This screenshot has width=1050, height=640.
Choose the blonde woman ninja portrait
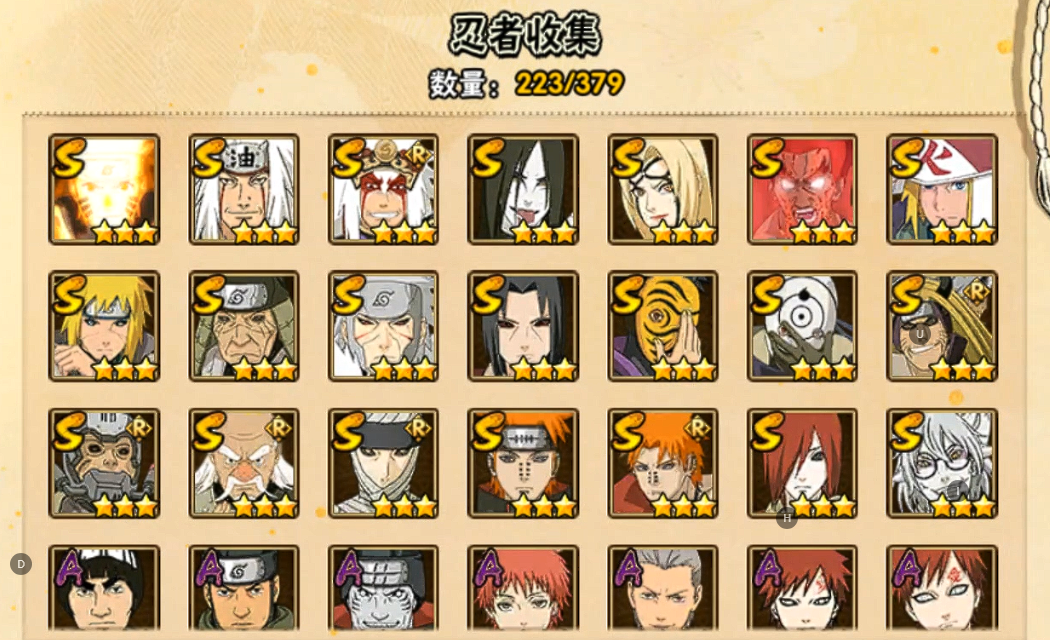pos(663,189)
